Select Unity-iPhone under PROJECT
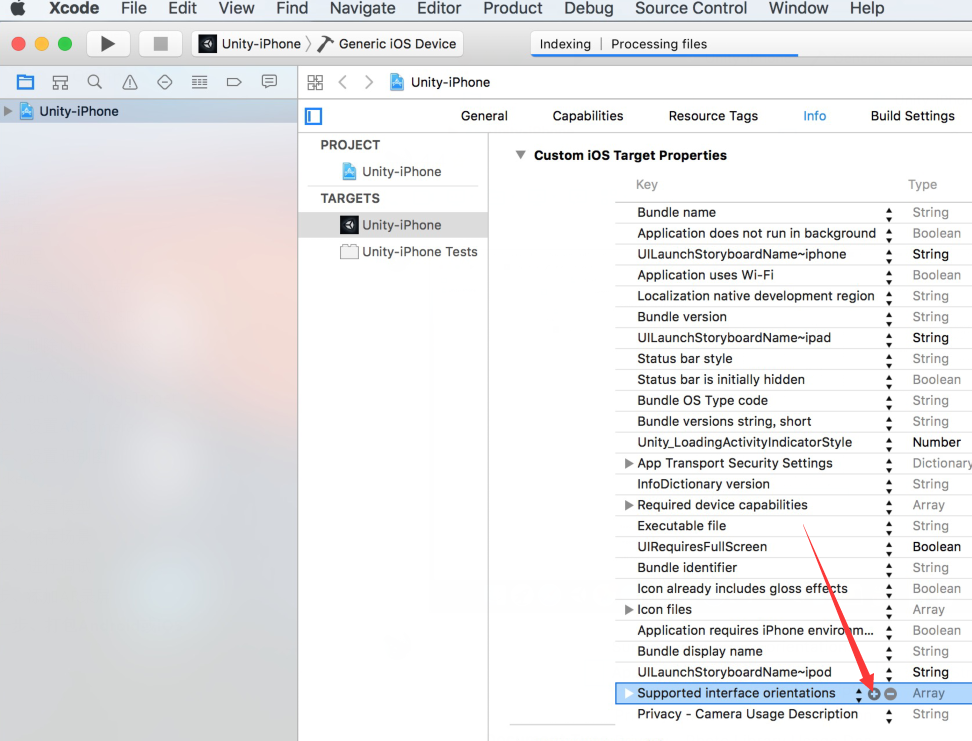 click(393, 172)
